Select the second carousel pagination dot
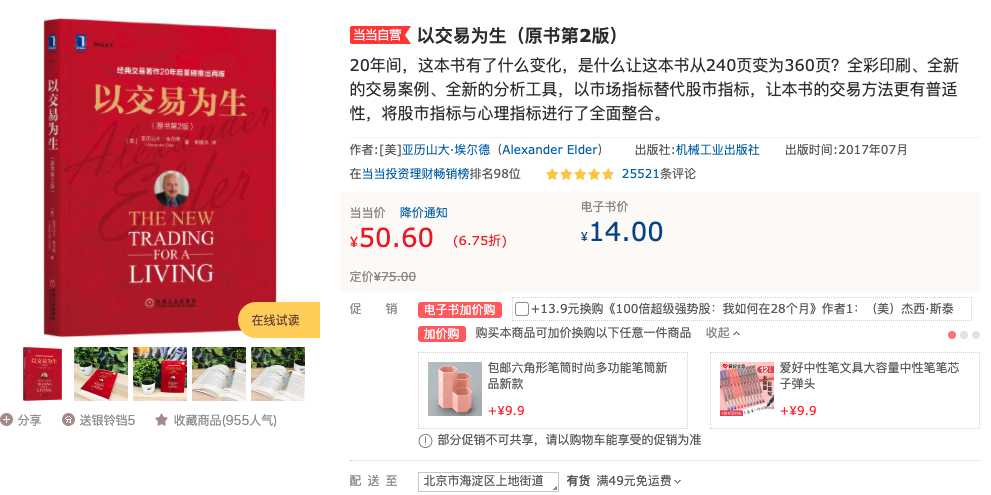 tap(964, 335)
